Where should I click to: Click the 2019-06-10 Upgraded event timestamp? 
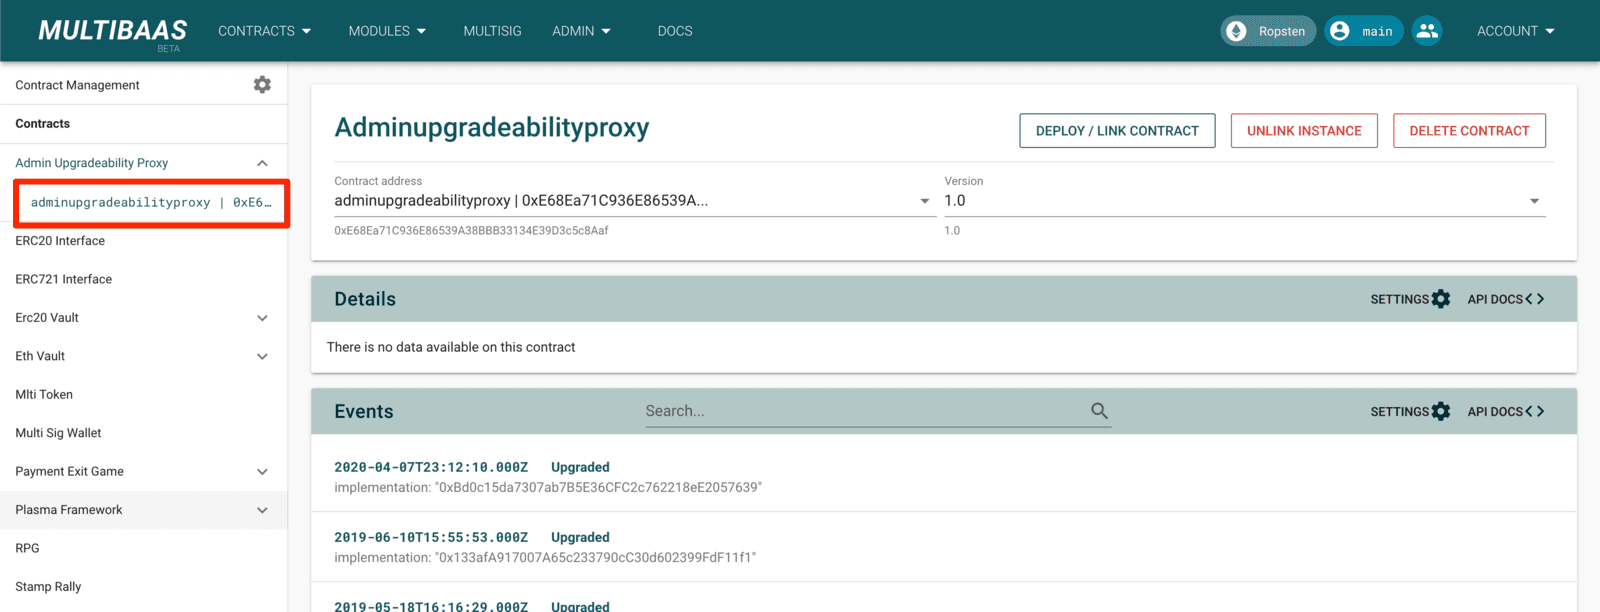(431, 537)
